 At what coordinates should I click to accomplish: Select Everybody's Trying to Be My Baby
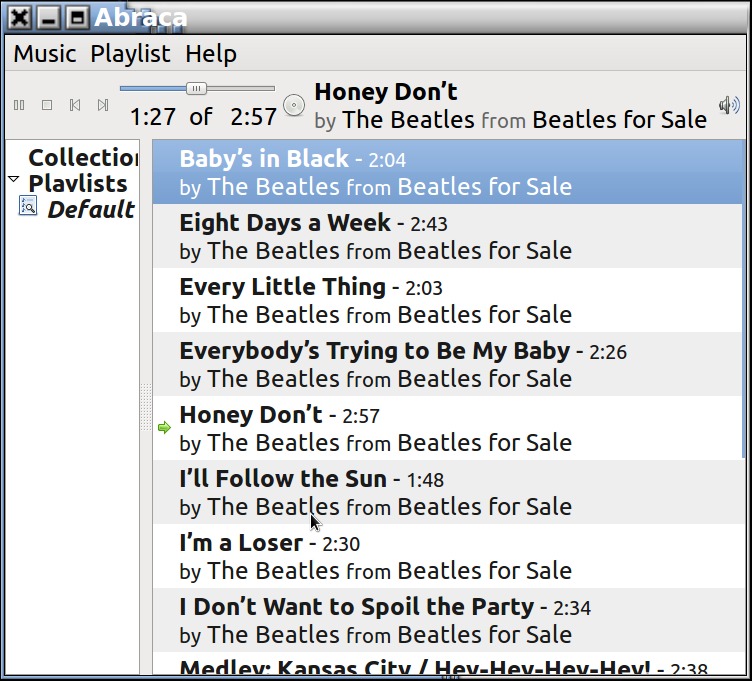[447, 364]
